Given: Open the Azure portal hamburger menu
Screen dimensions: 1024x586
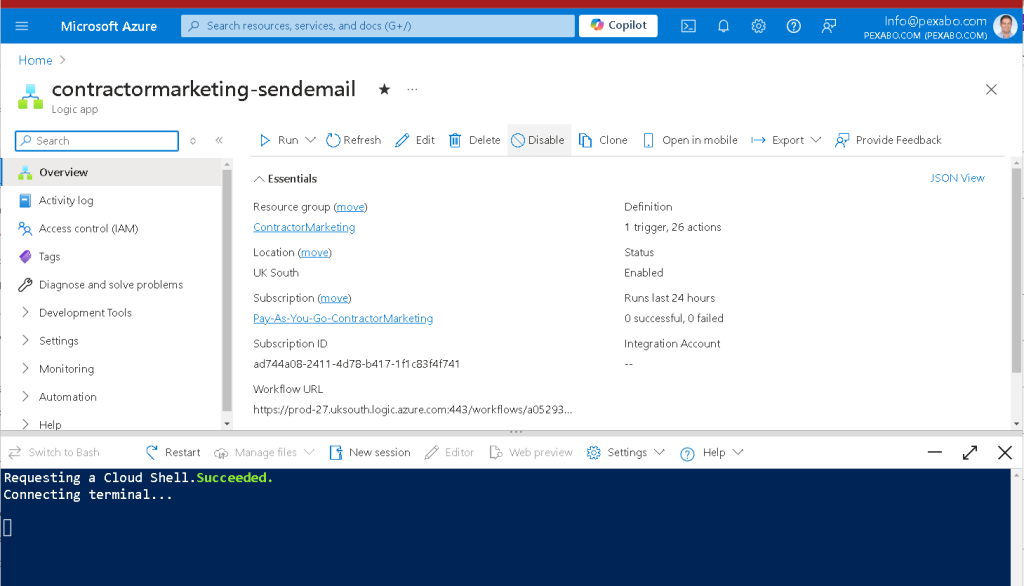Looking at the screenshot, I should 22,26.
